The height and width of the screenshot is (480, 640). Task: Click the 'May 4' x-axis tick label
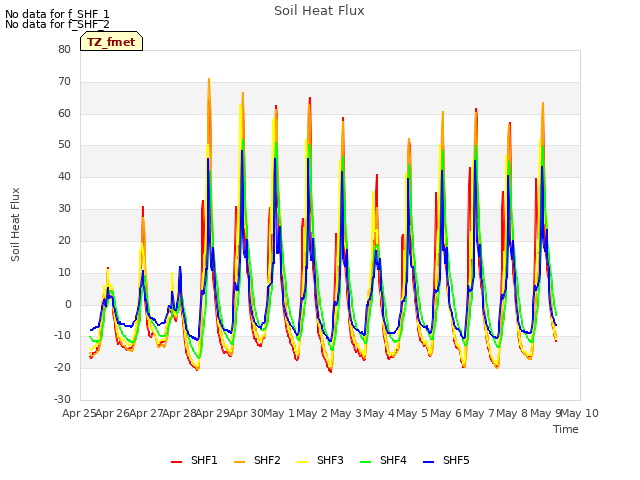(x=379, y=413)
